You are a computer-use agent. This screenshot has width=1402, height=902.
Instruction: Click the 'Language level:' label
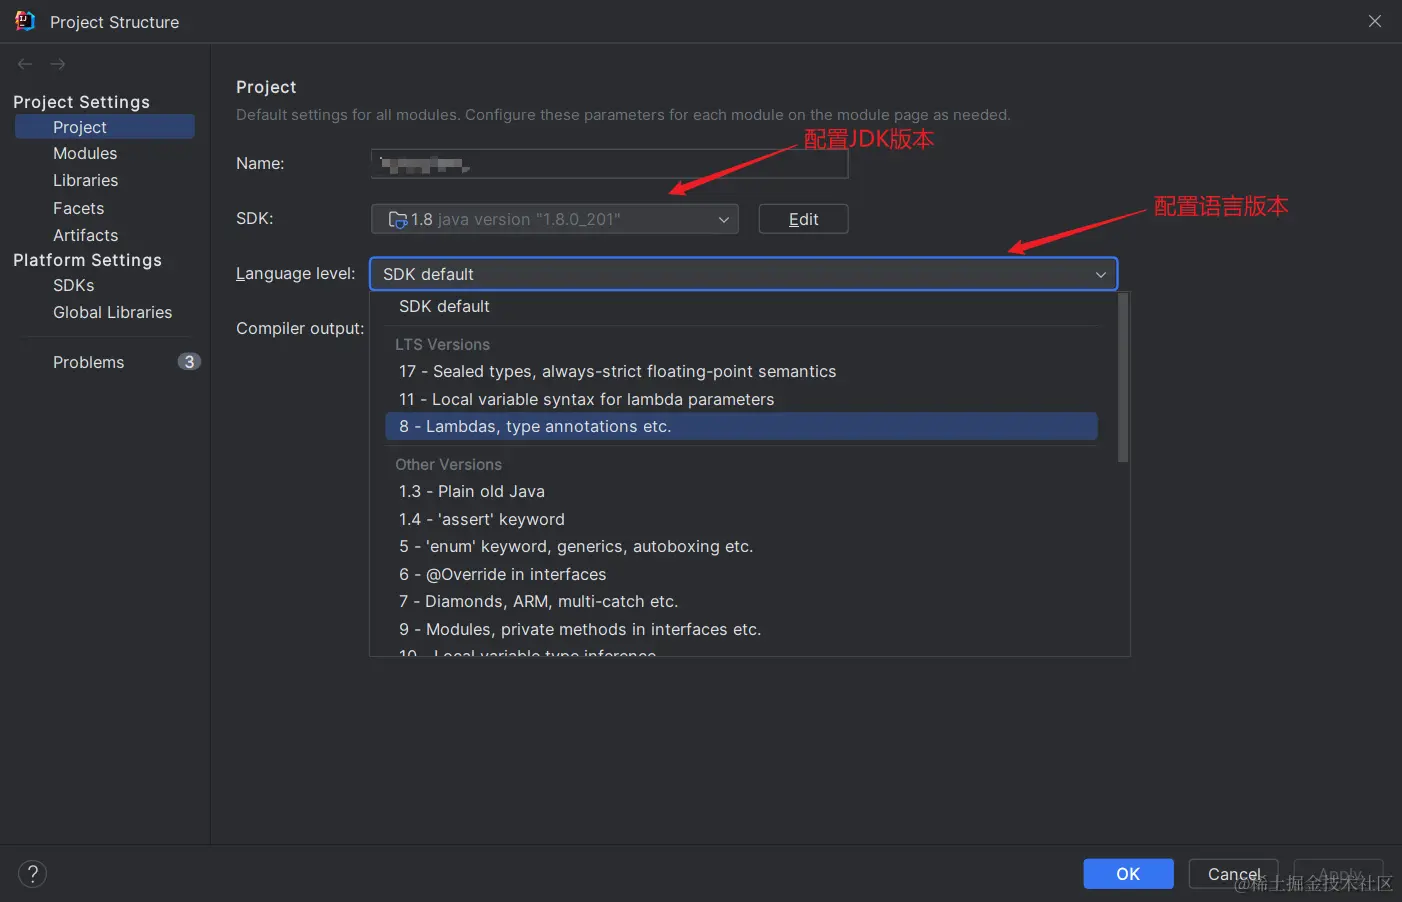click(295, 274)
